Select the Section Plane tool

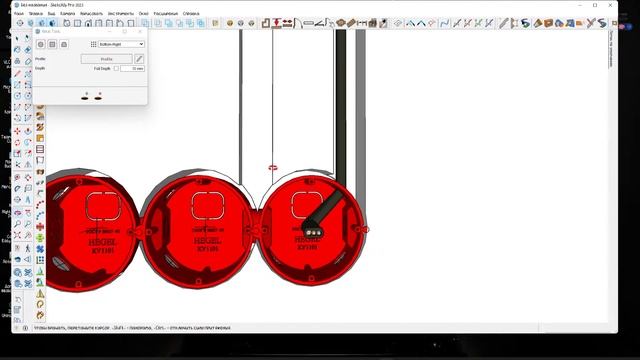click(x=28, y=260)
